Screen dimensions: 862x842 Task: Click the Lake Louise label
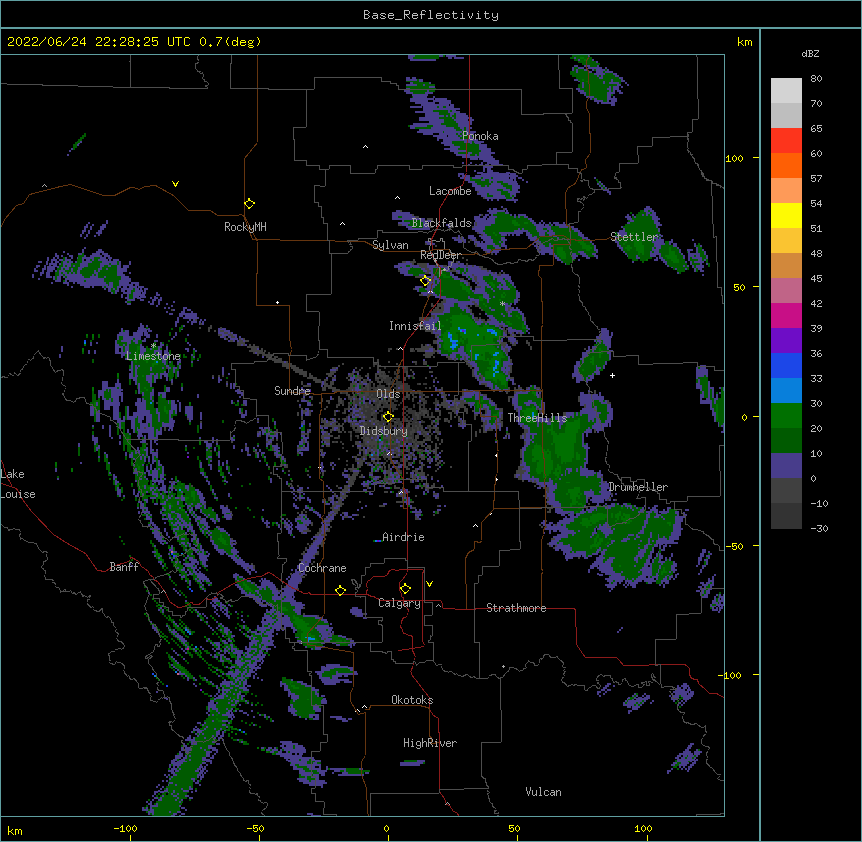click(x=18, y=484)
